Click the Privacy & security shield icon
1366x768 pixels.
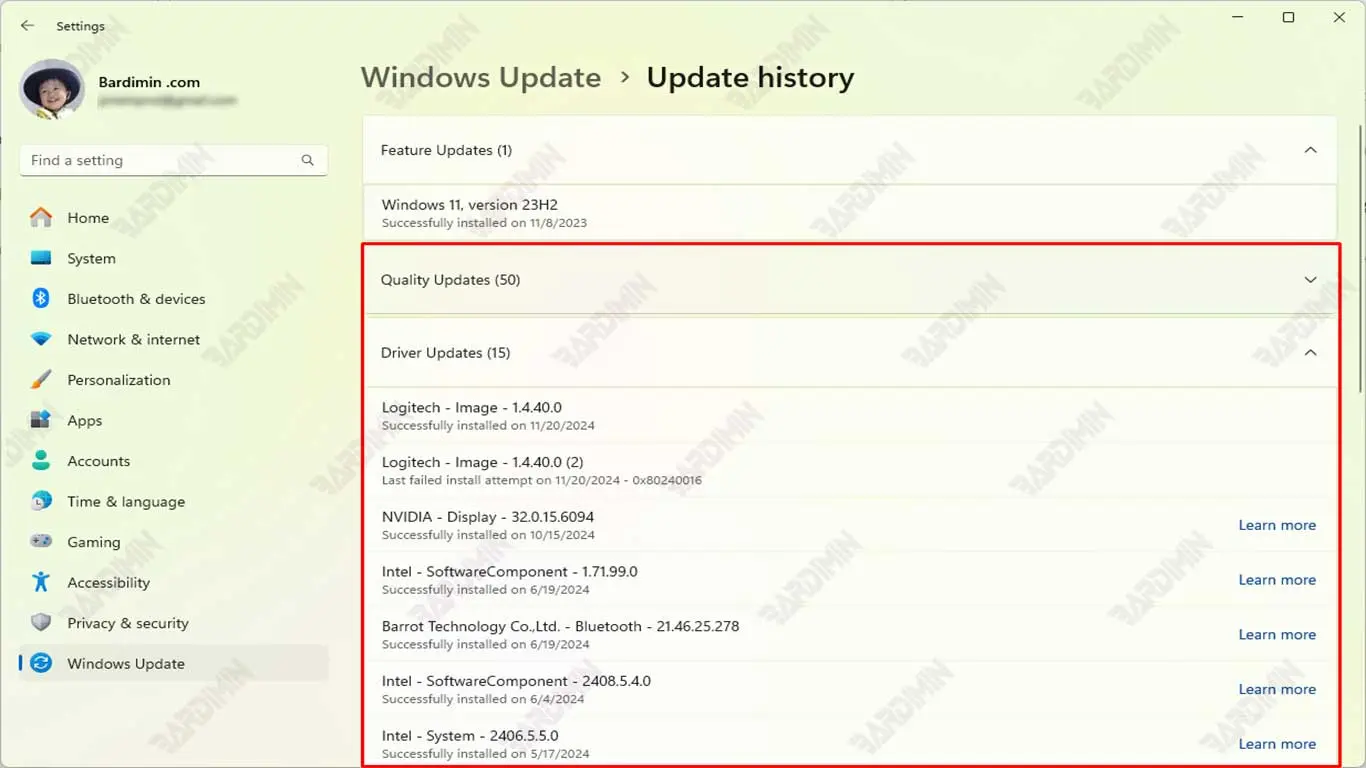pyautogui.click(x=41, y=623)
